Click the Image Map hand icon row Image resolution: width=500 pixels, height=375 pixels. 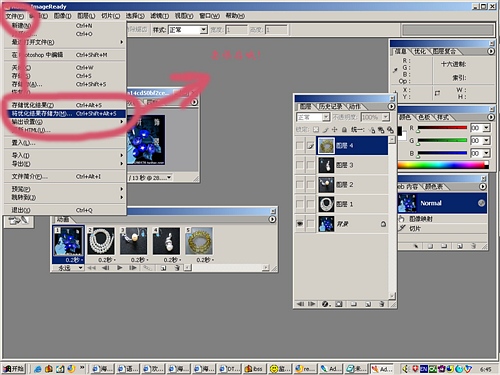(442, 219)
